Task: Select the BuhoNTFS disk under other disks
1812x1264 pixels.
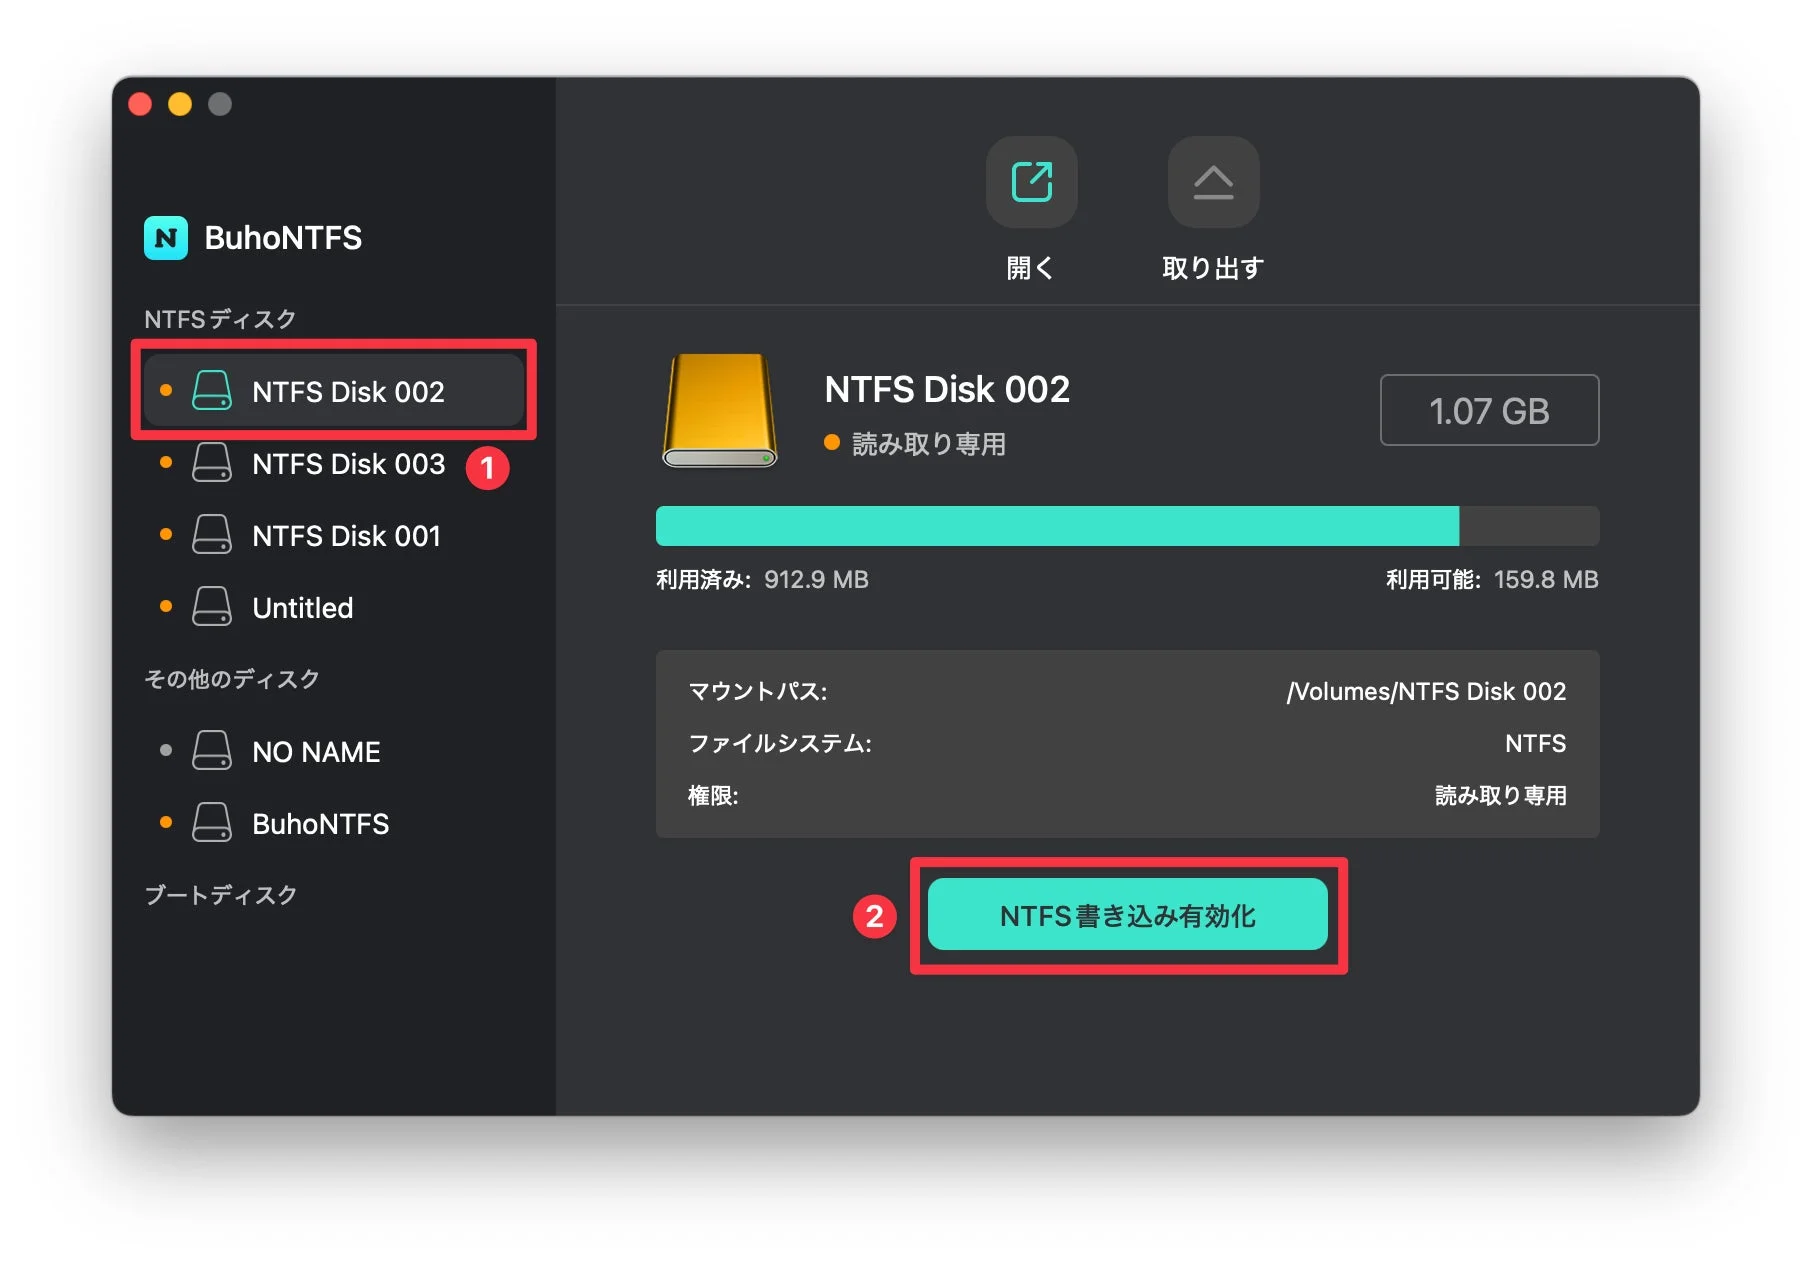Action: point(320,824)
